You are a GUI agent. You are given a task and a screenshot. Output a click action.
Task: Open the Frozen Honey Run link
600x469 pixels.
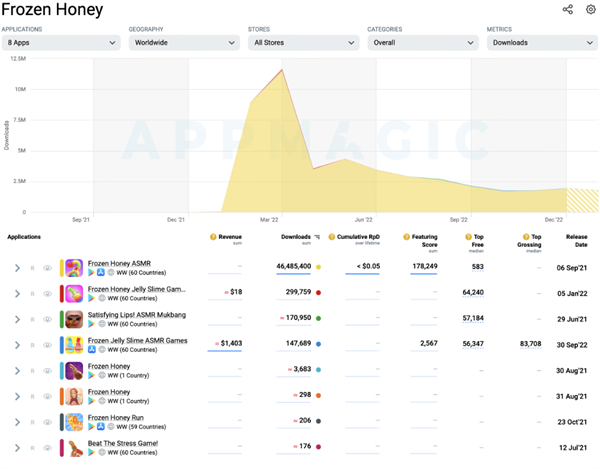tap(116, 417)
